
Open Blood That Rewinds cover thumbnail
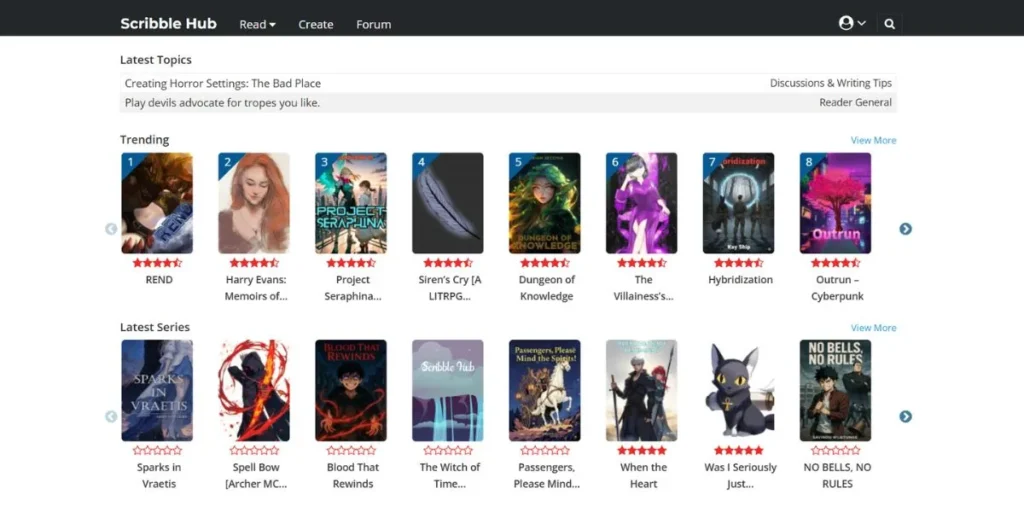click(x=351, y=391)
